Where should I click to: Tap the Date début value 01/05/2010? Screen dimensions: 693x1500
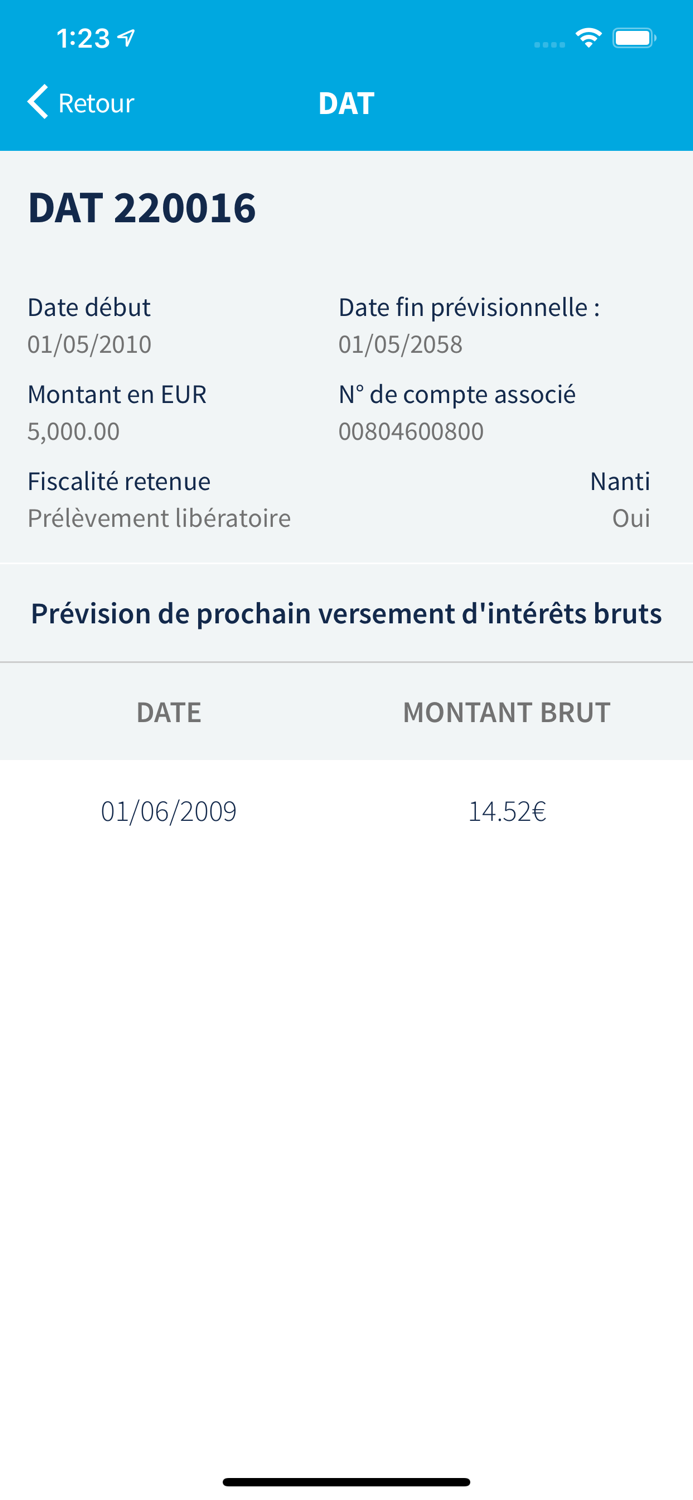[90, 343]
